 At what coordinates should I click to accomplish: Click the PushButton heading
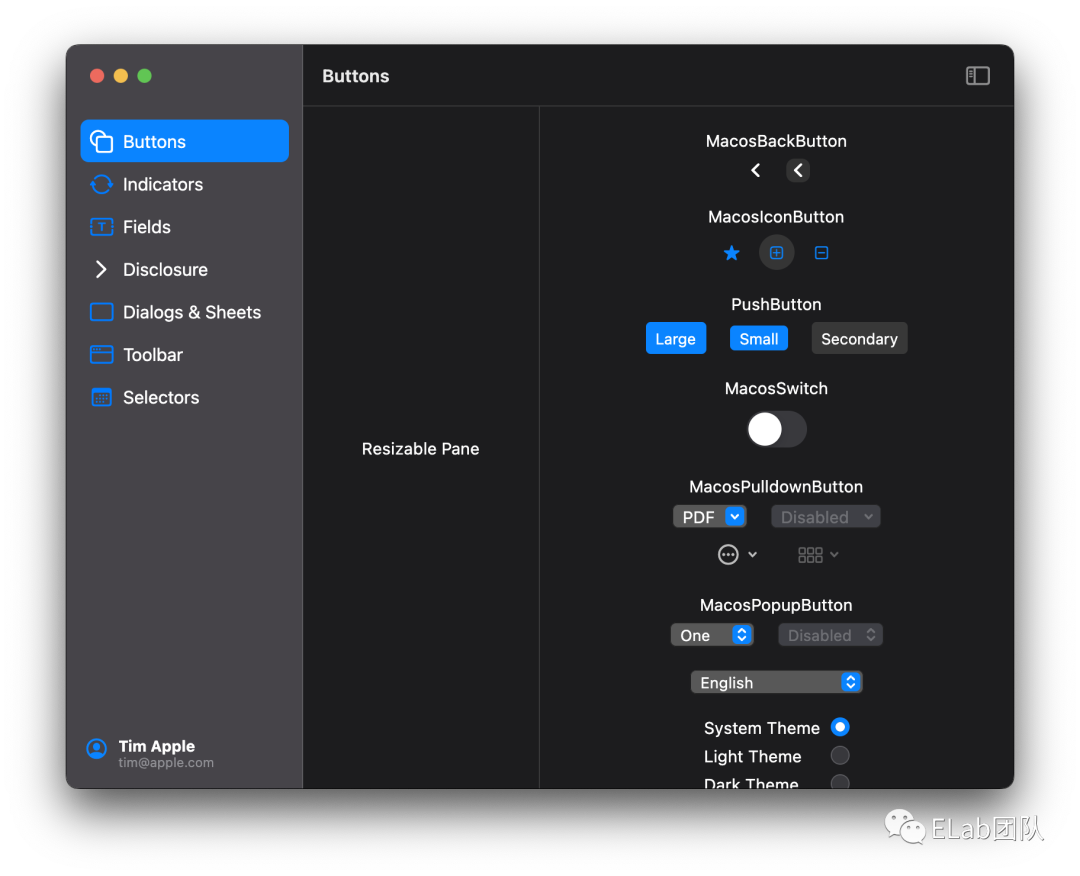pyautogui.click(x=776, y=304)
